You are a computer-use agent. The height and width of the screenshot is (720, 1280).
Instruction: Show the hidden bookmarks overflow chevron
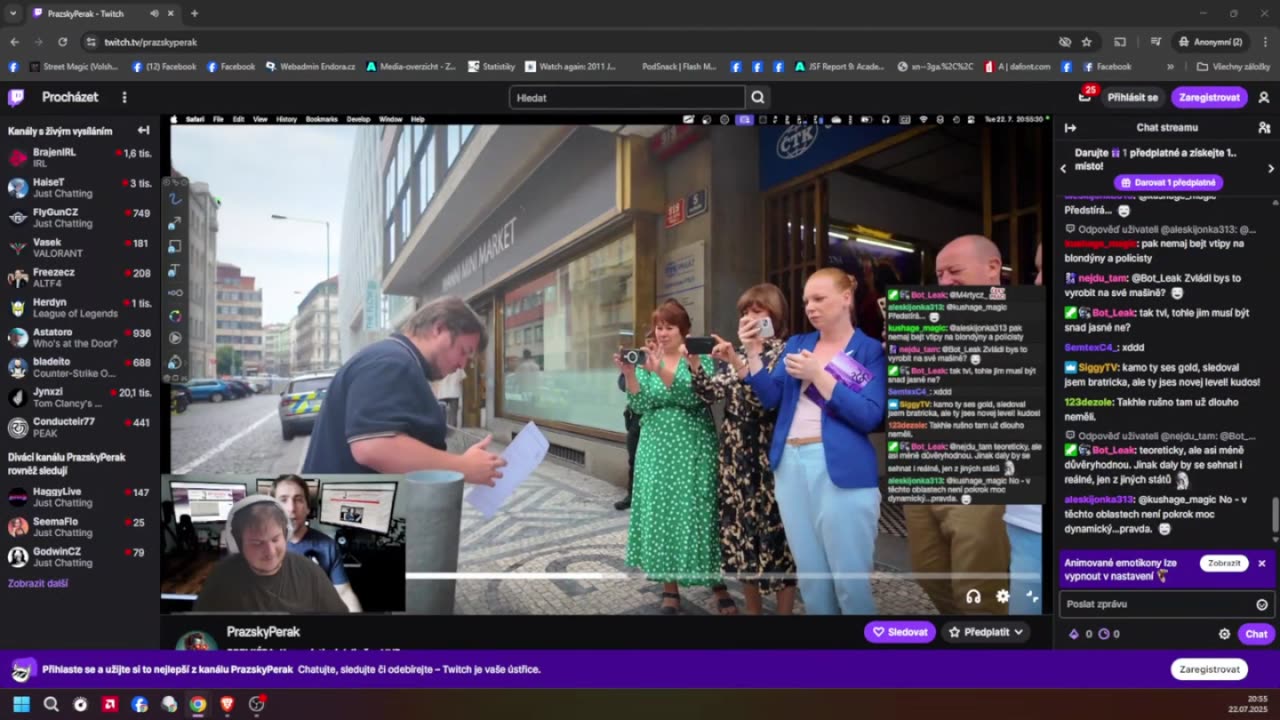coord(1170,67)
